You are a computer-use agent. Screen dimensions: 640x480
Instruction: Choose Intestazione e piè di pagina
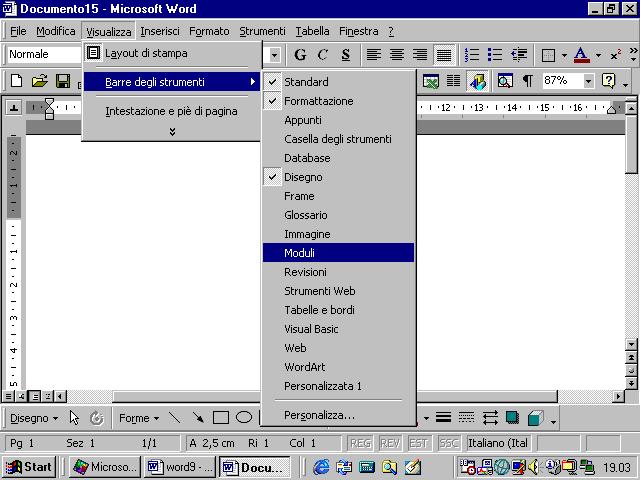point(172,111)
